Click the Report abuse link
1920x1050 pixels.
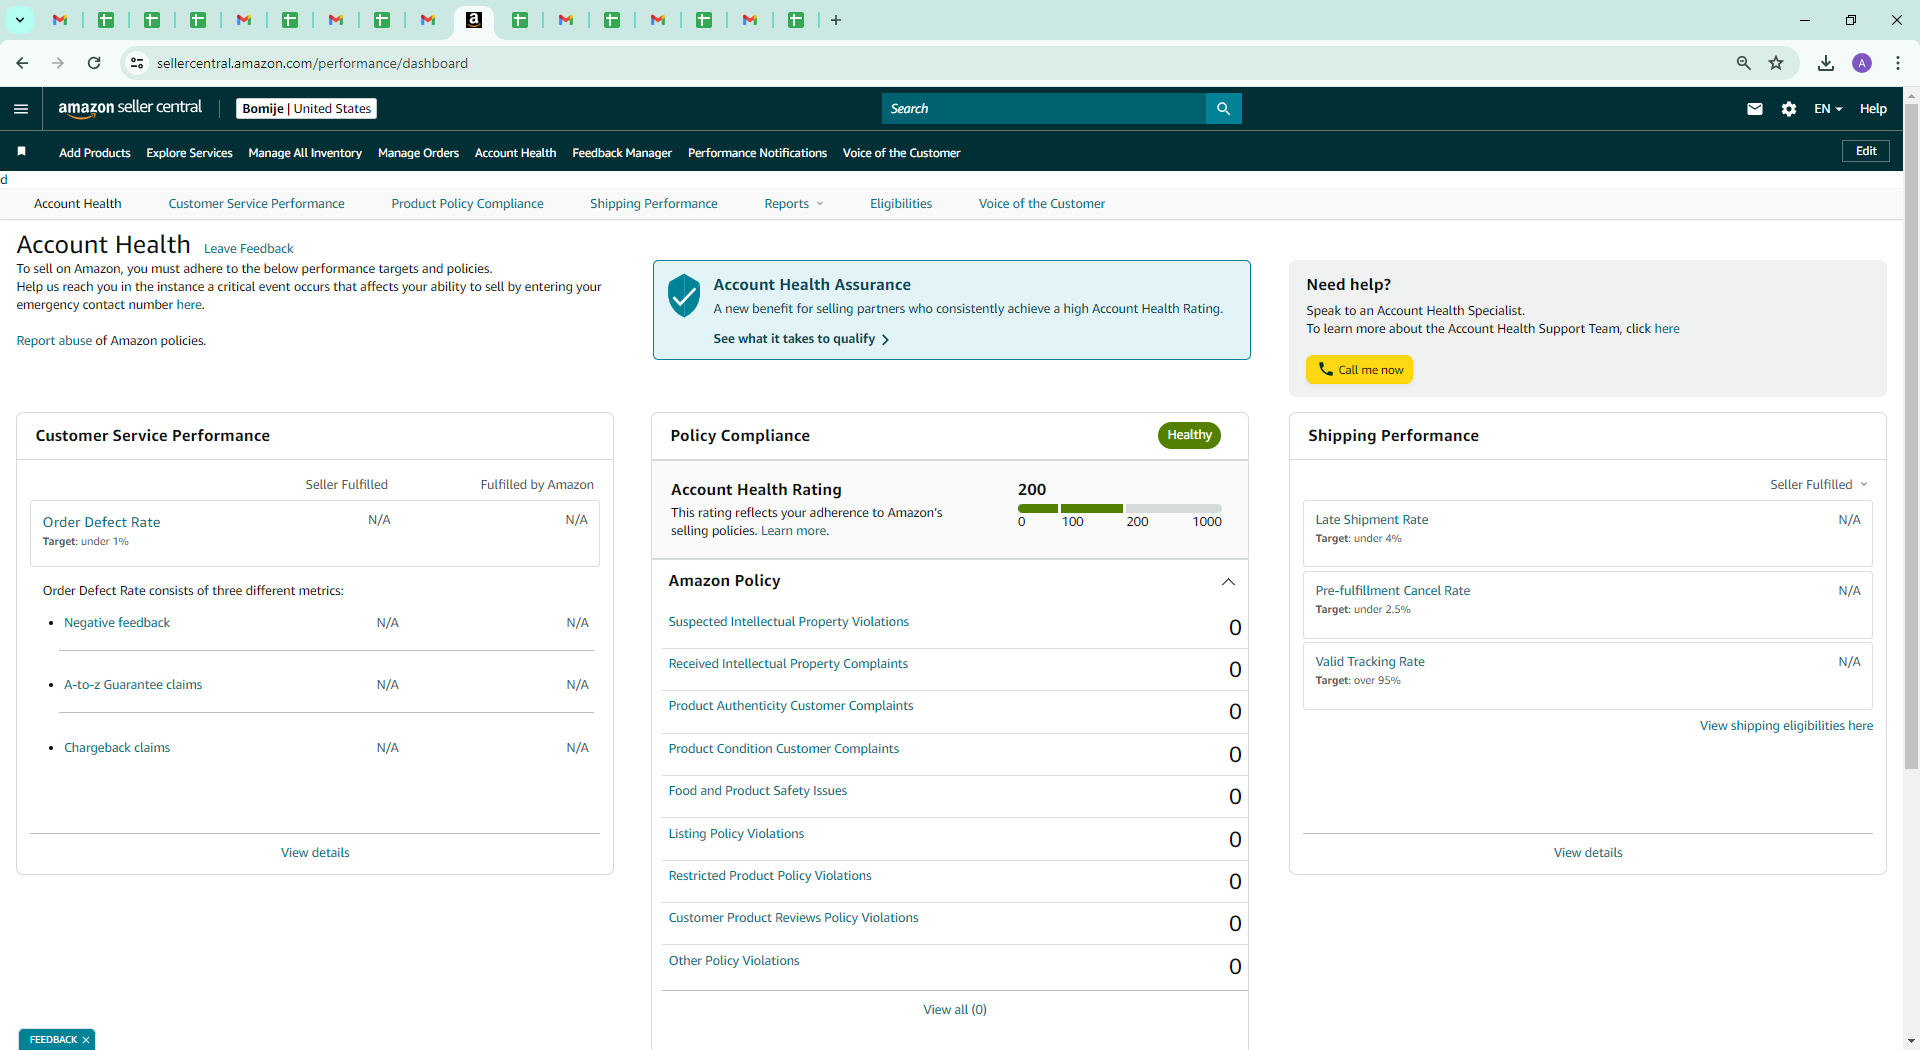(54, 341)
